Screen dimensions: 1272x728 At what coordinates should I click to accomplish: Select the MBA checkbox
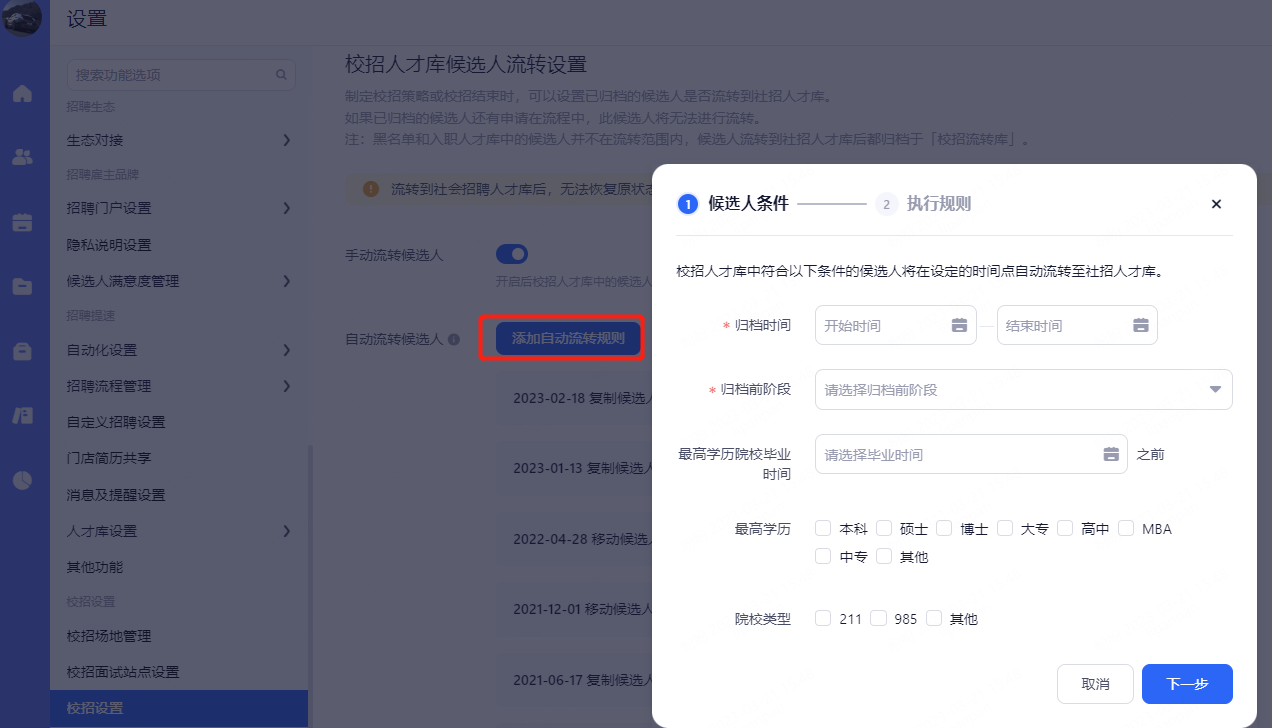[x=1126, y=528]
